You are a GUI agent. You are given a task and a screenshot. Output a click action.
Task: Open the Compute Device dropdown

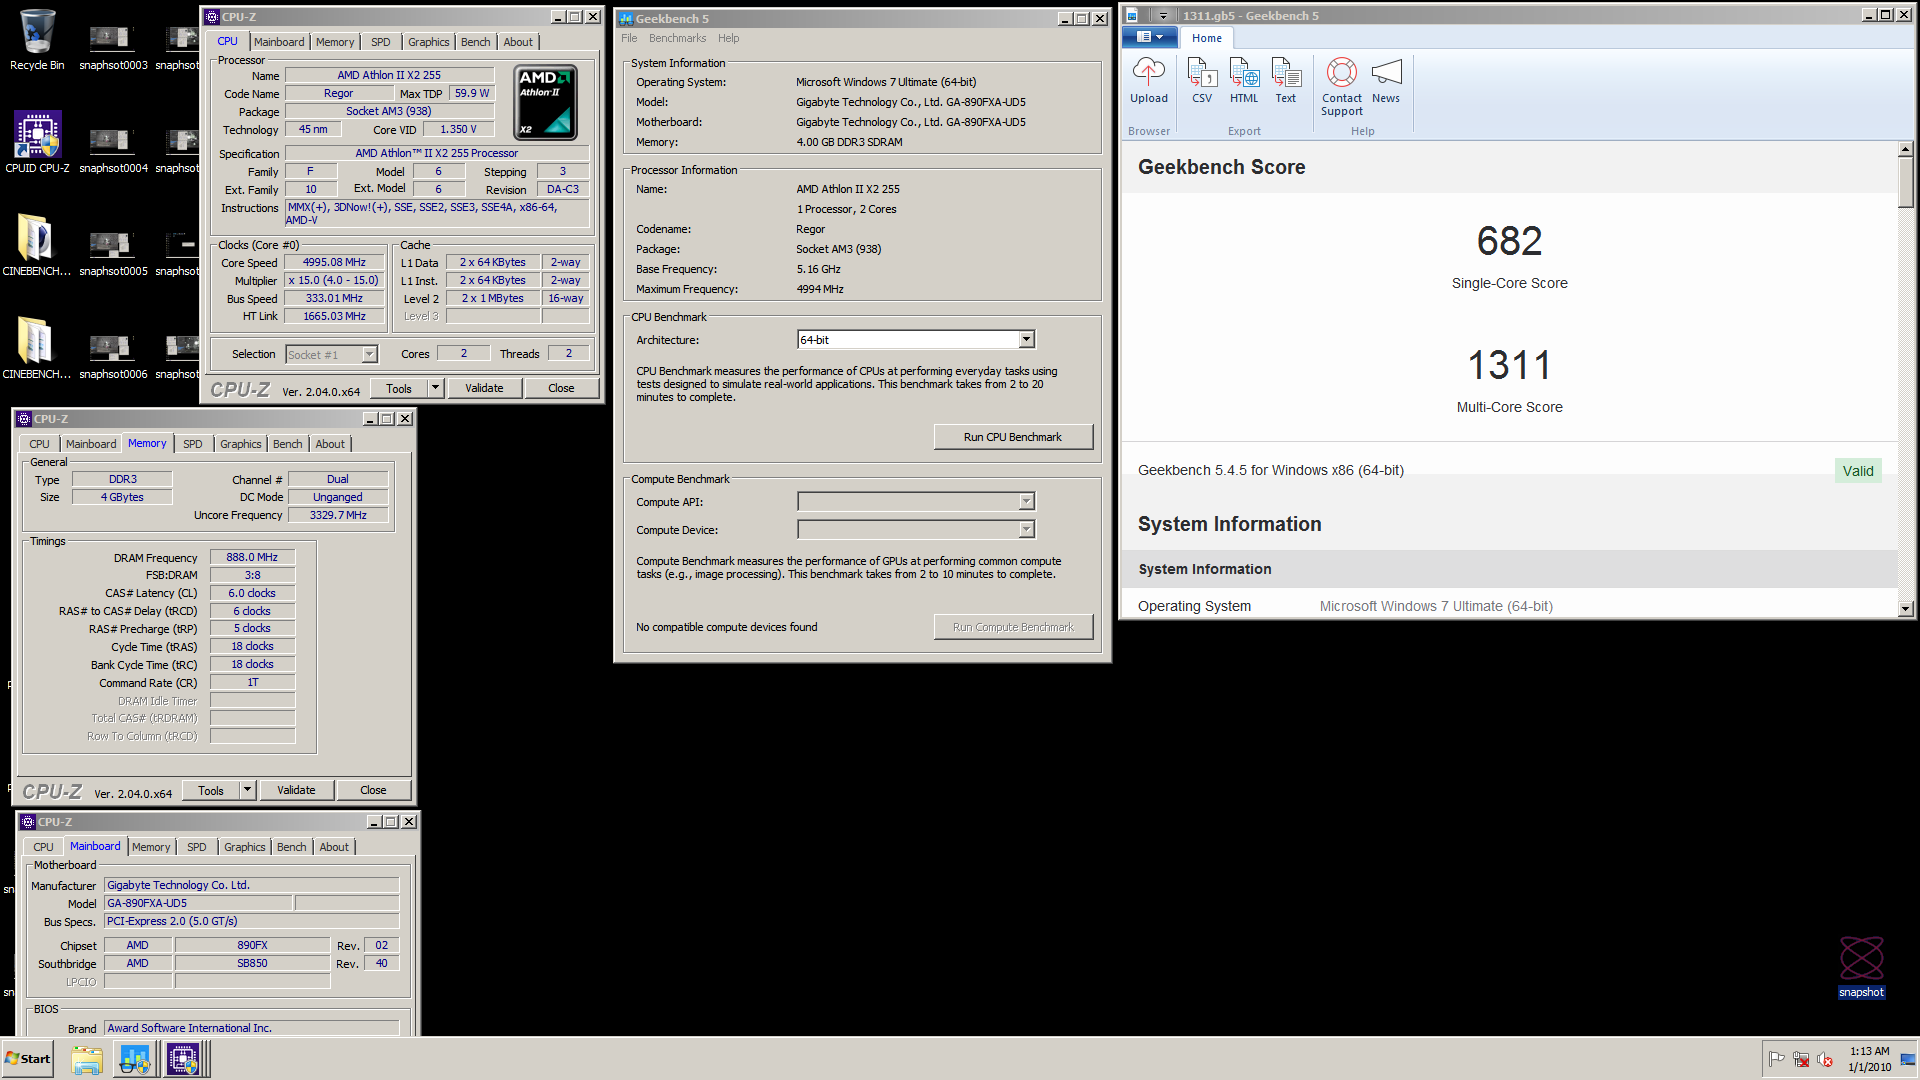(x=1026, y=529)
